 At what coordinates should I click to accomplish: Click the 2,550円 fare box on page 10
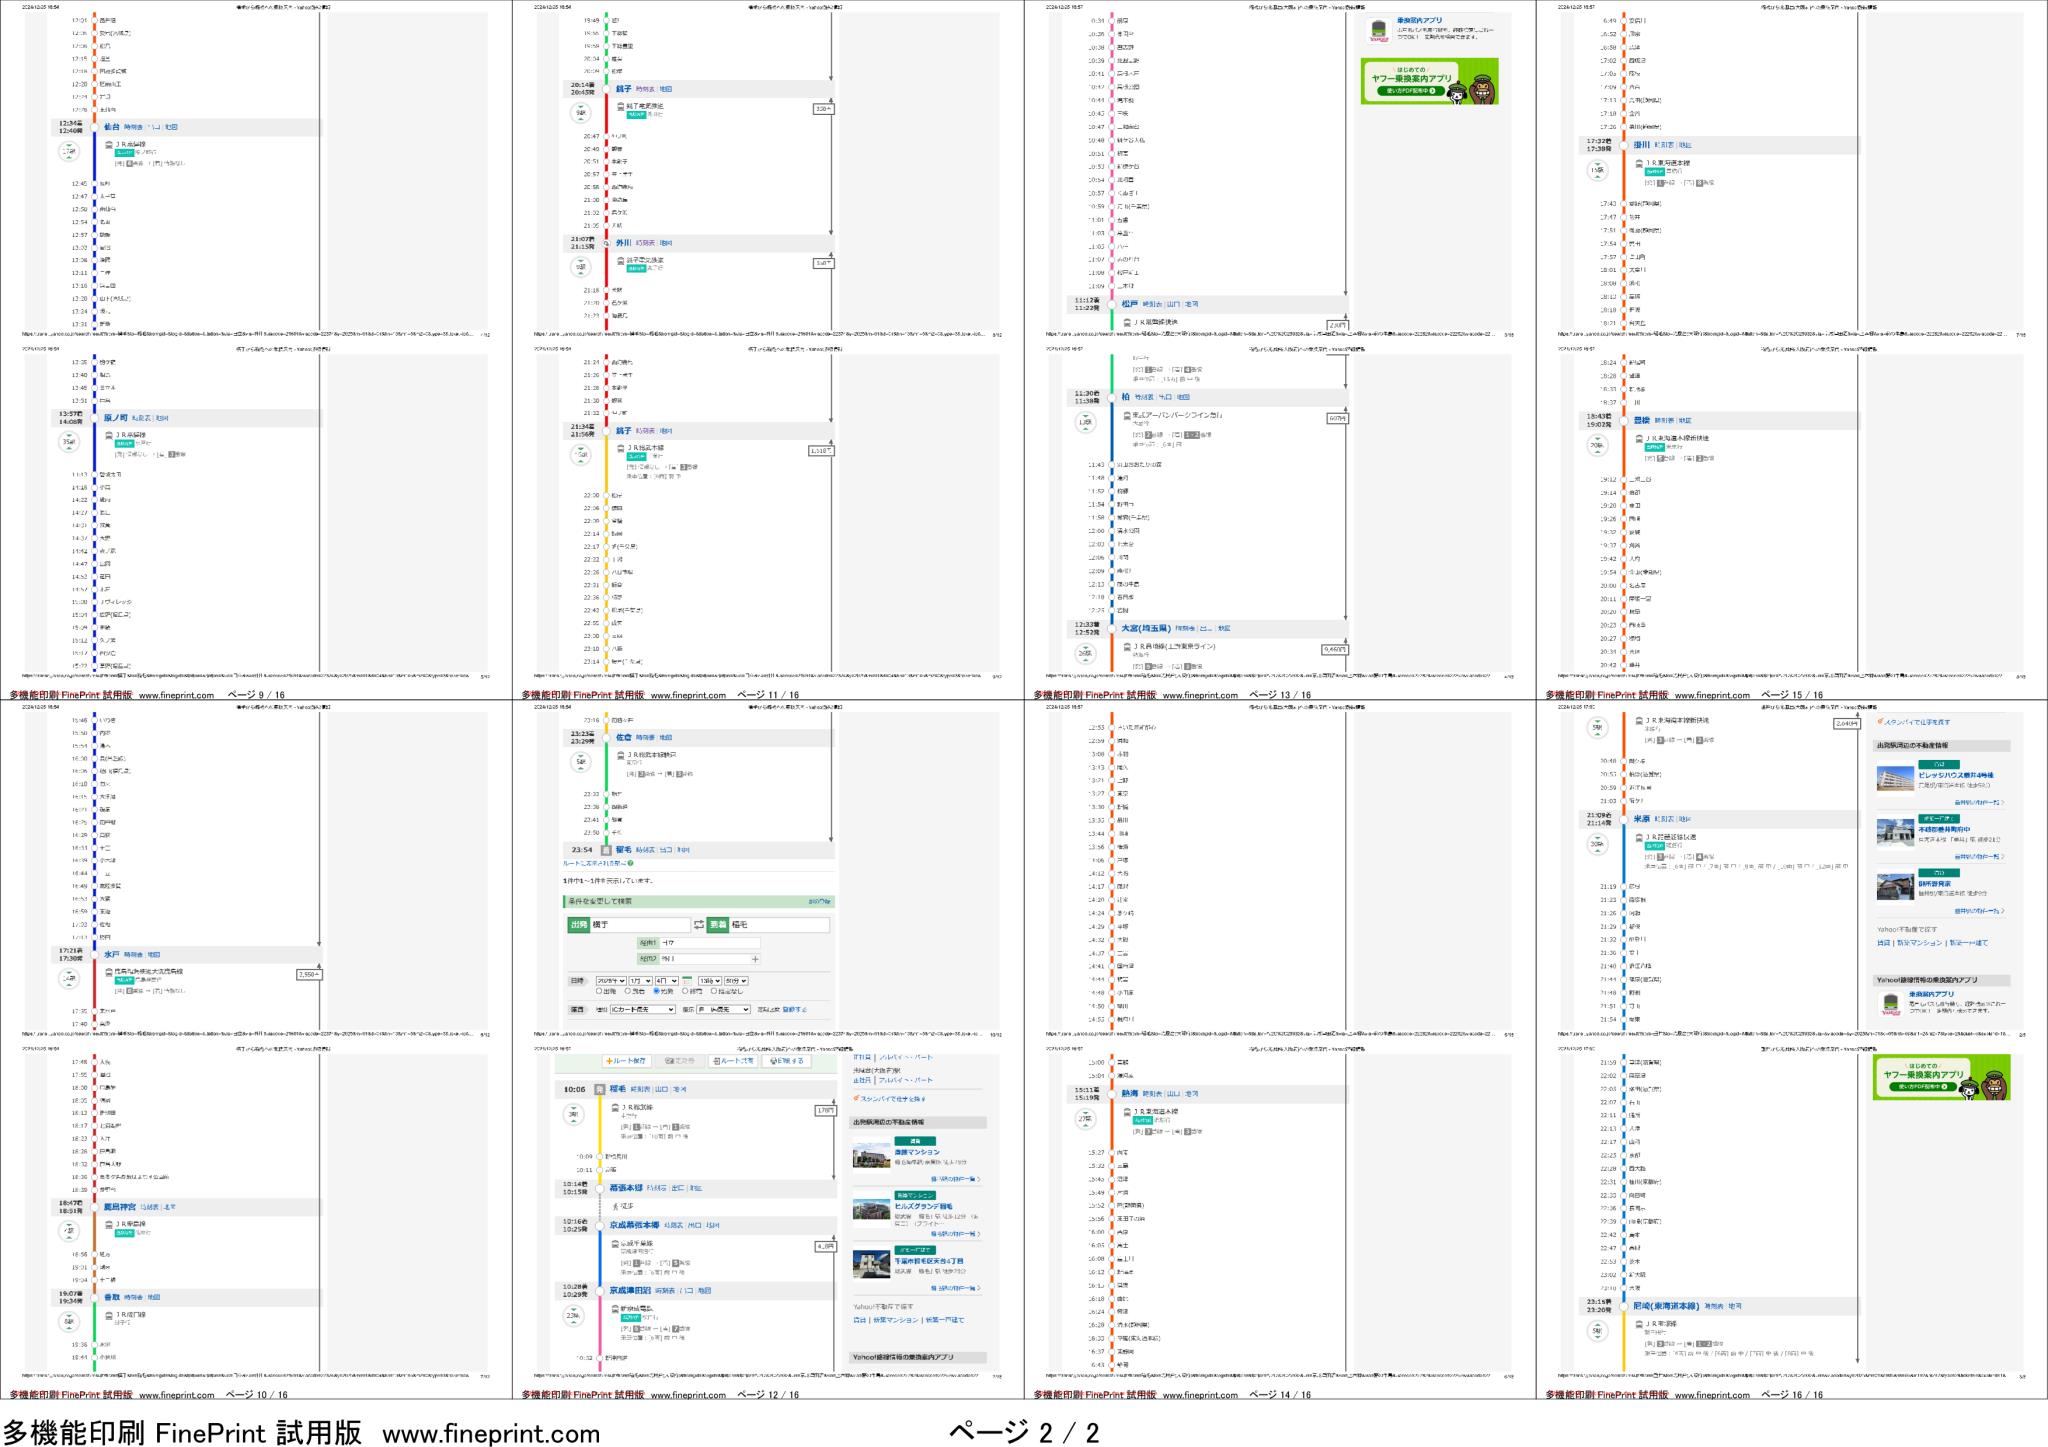310,973
